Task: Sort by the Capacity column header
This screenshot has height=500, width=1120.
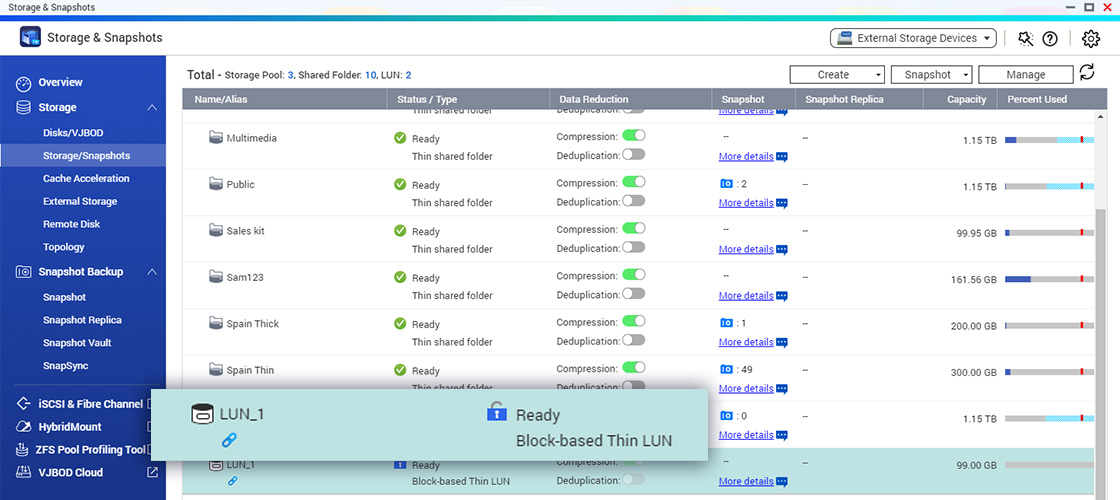Action: [x=966, y=99]
